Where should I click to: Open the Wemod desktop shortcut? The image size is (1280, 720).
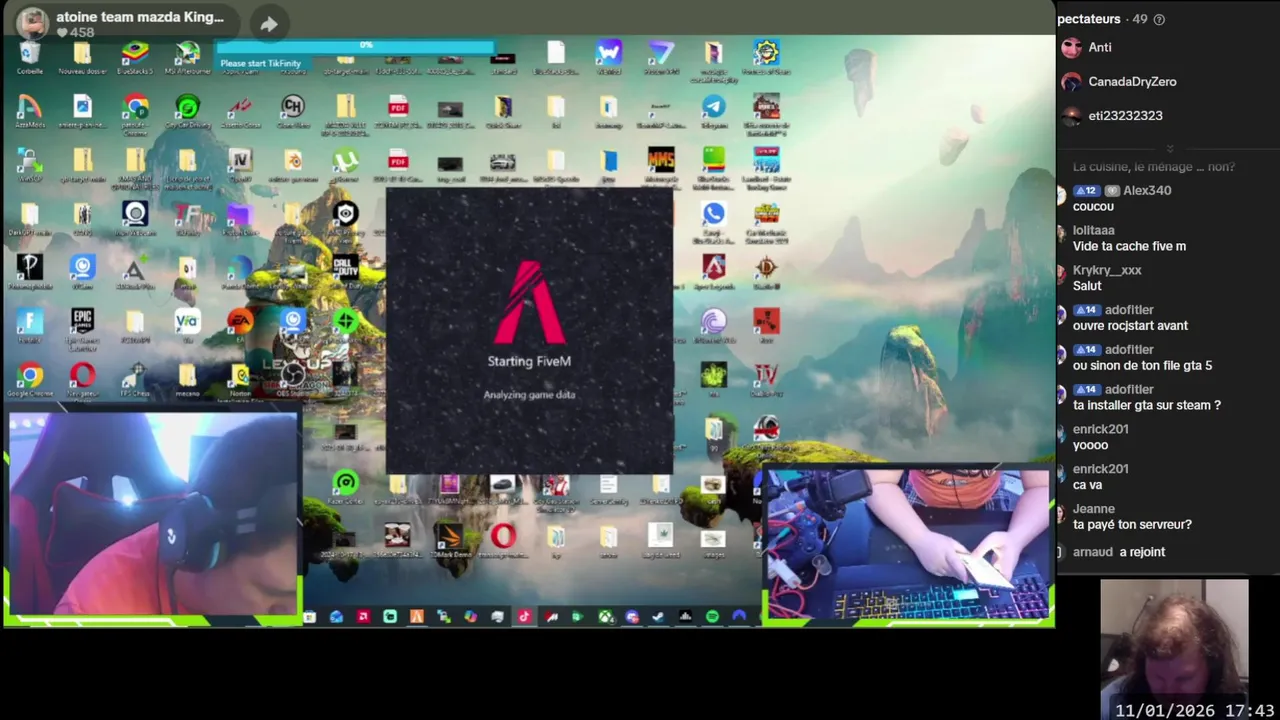pos(608,56)
